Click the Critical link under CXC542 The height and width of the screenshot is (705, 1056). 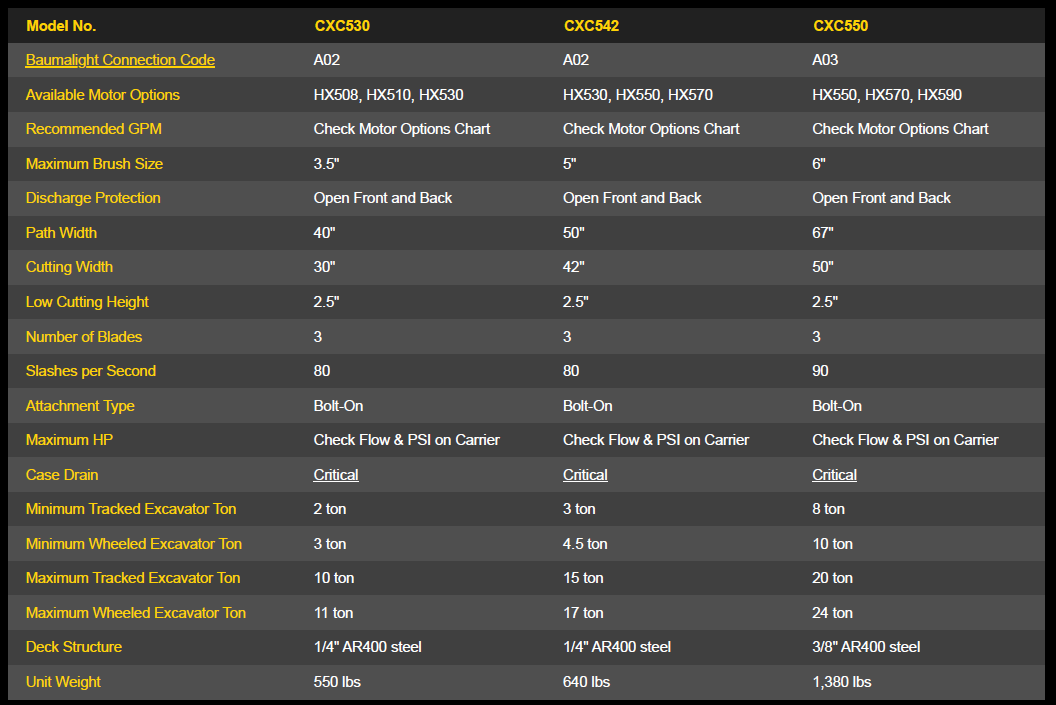coord(585,475)
